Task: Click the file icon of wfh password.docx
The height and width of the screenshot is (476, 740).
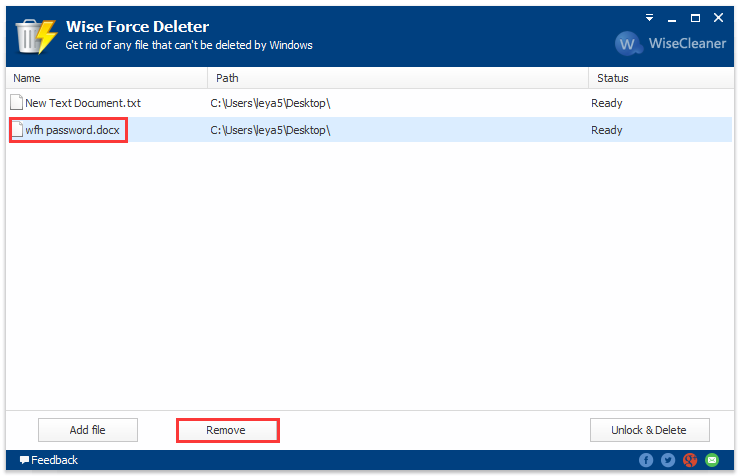Action: click(17, 129)
